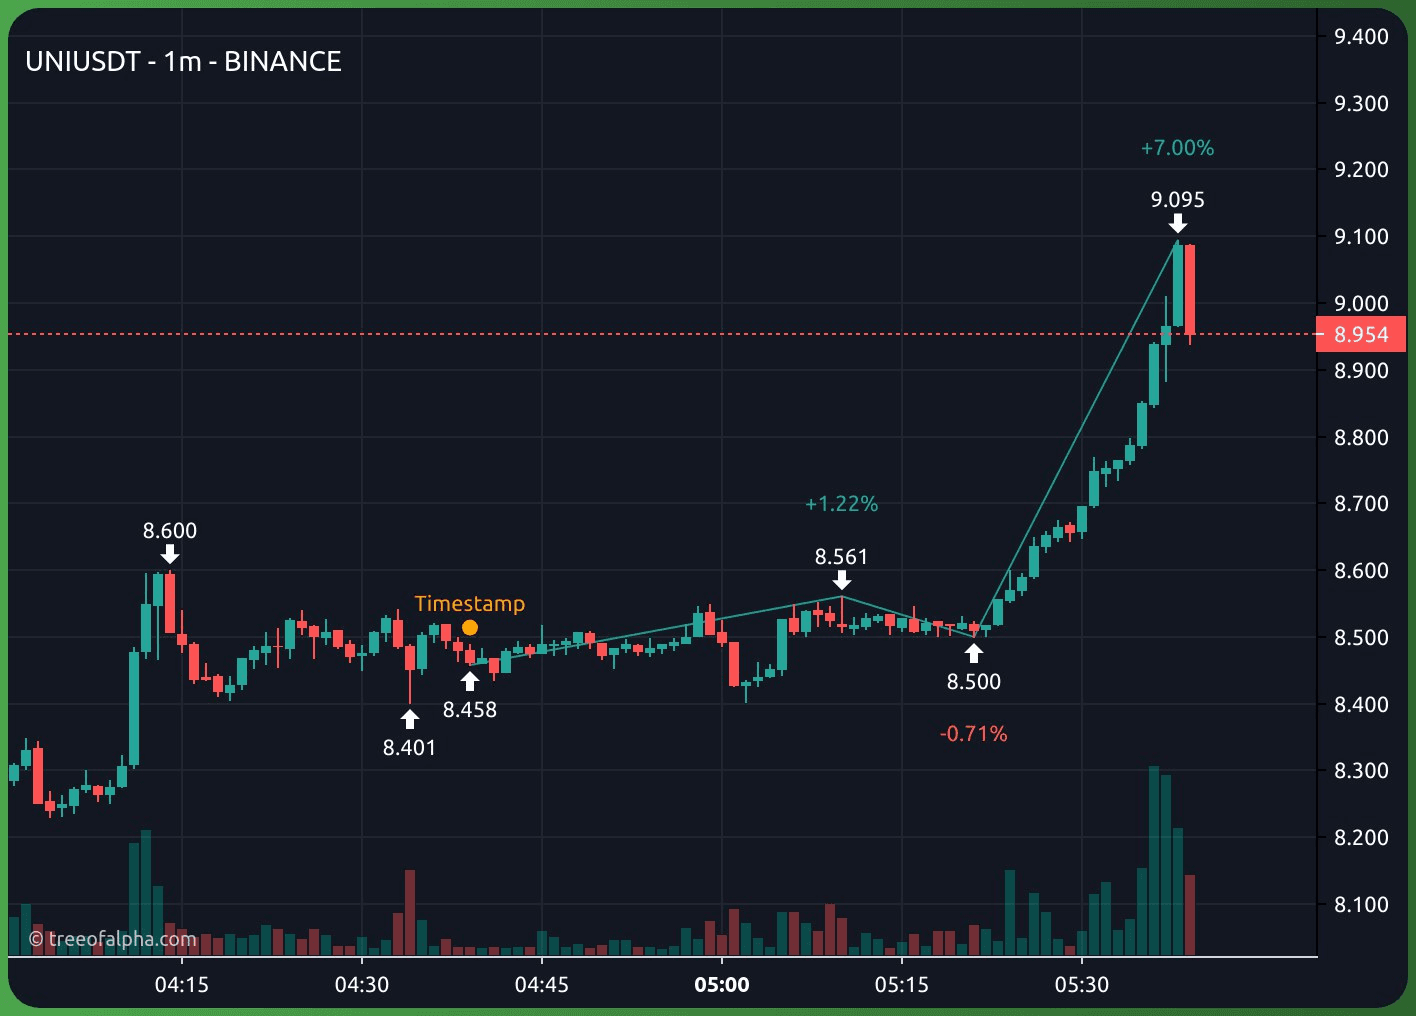The height and width of the screenshot is (1016, 1416).
Task: Click the 8.458 price label
Action: point(470,710)
